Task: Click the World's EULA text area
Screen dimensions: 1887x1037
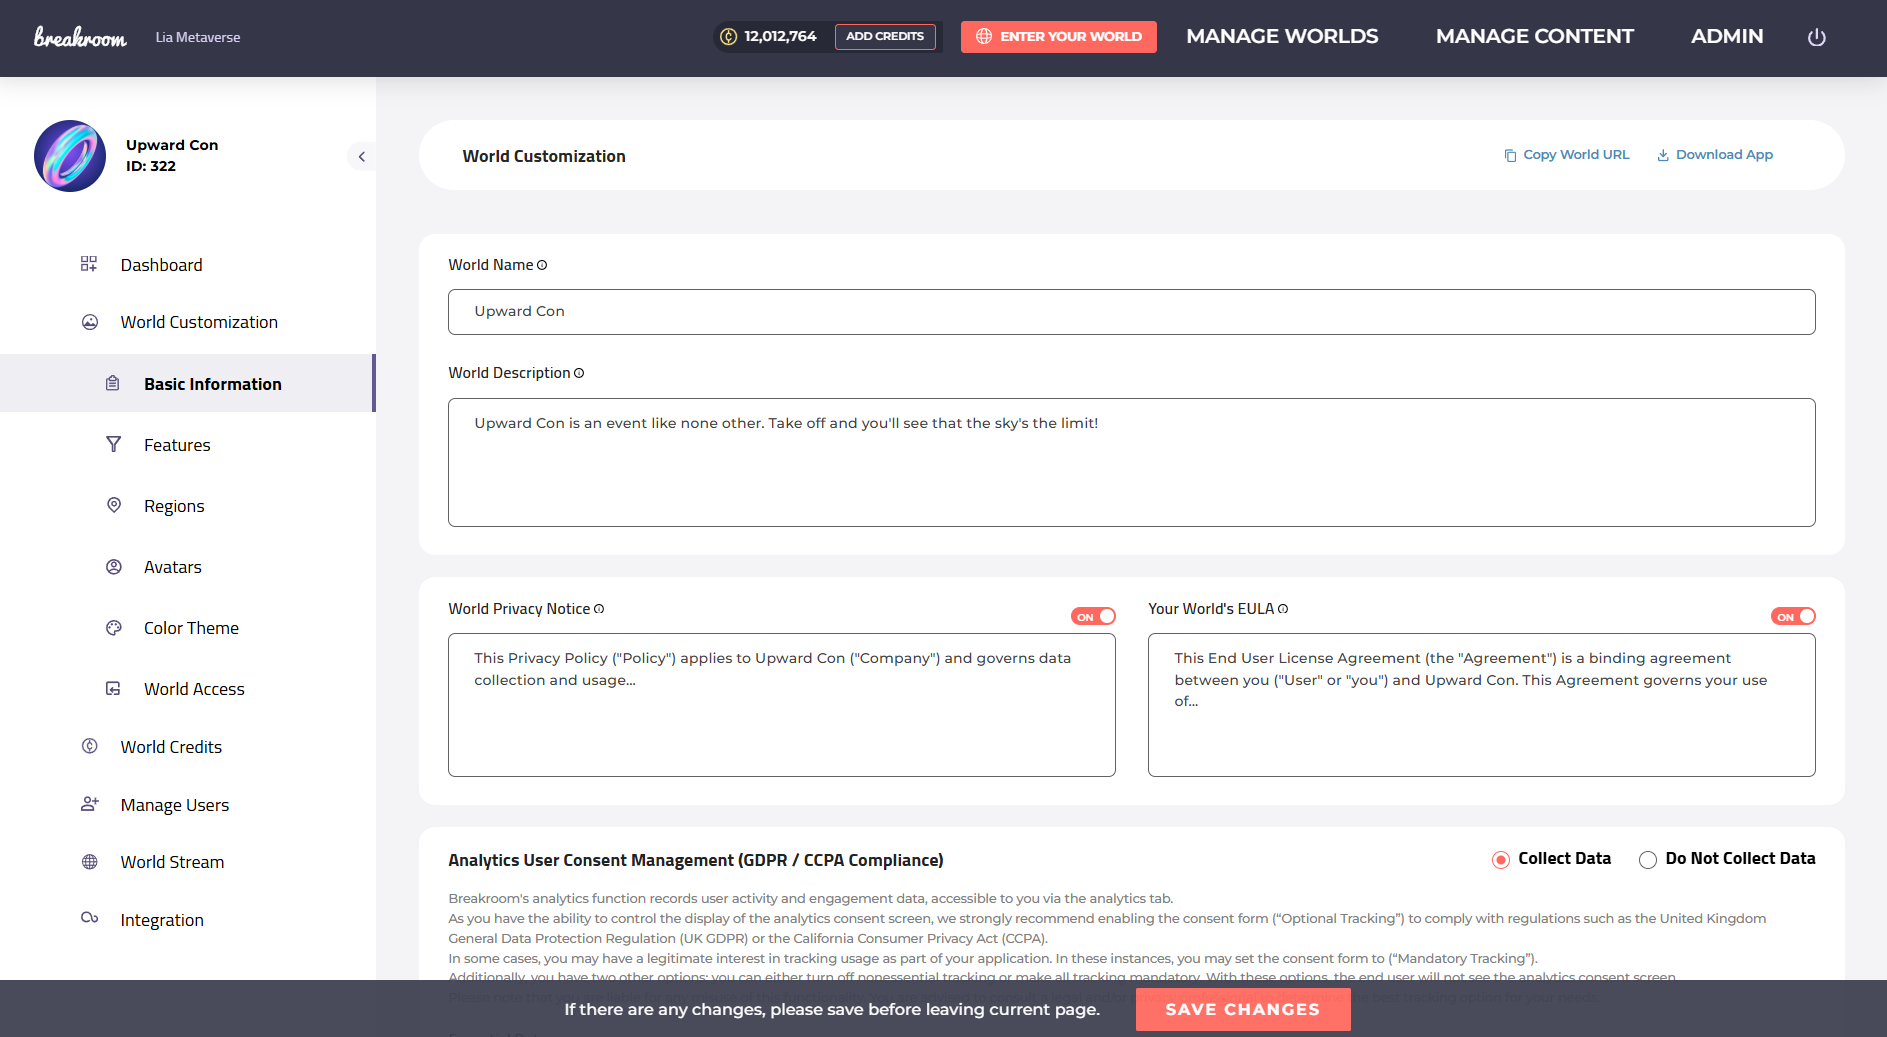Action: tap(1482, 705)
